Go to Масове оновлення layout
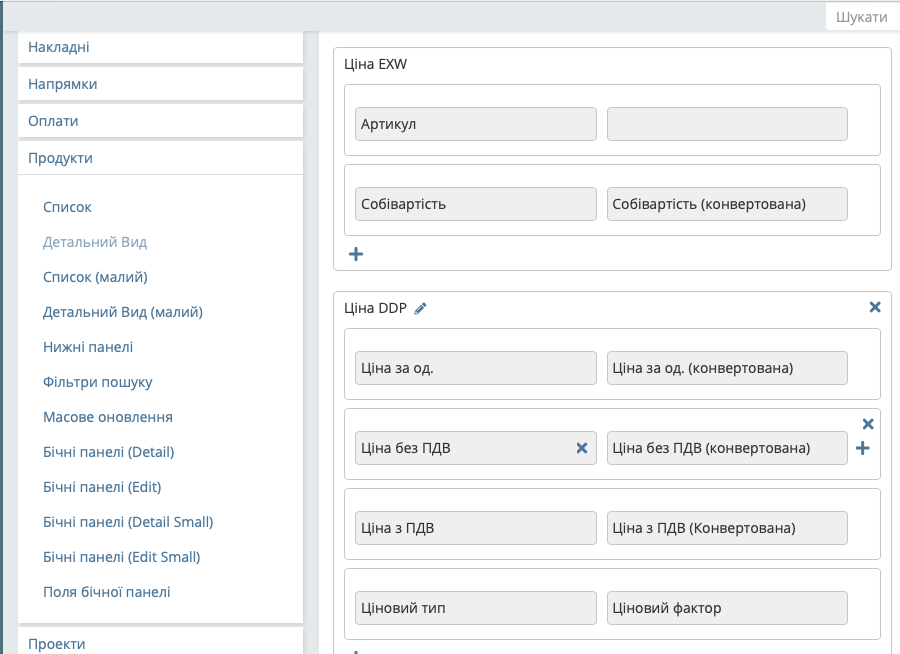 pyautogui.click(x=107, y=417)
